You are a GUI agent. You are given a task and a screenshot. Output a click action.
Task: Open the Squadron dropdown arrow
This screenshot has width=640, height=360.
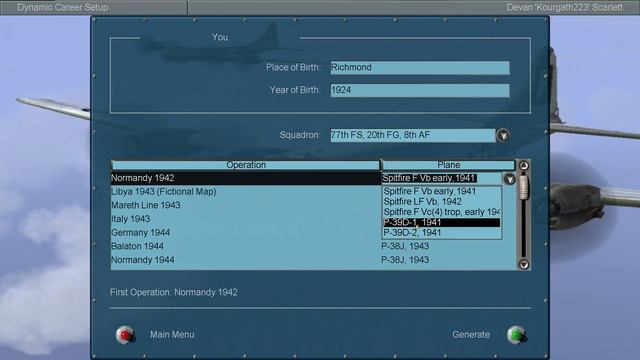[503, 135]
